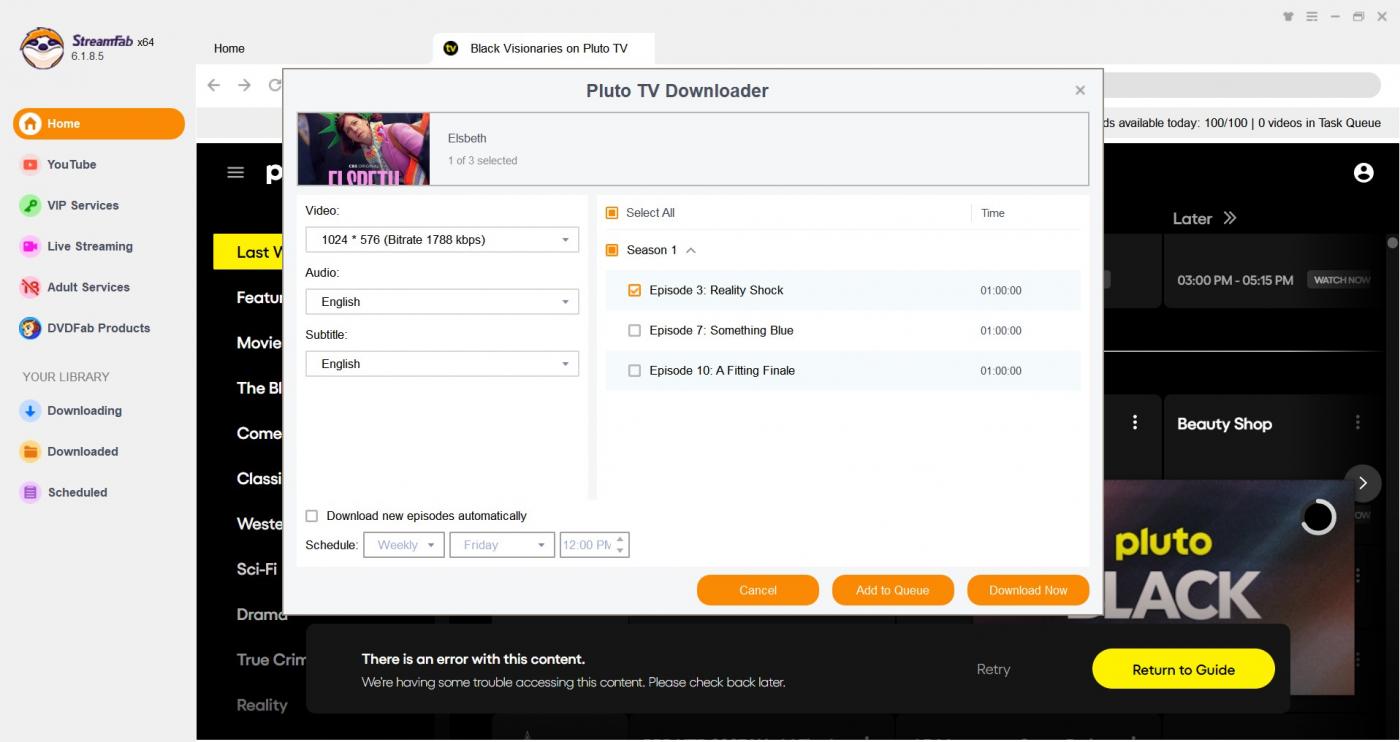Click the Download Now button

pyautogui.click(x=1028, y=590)
